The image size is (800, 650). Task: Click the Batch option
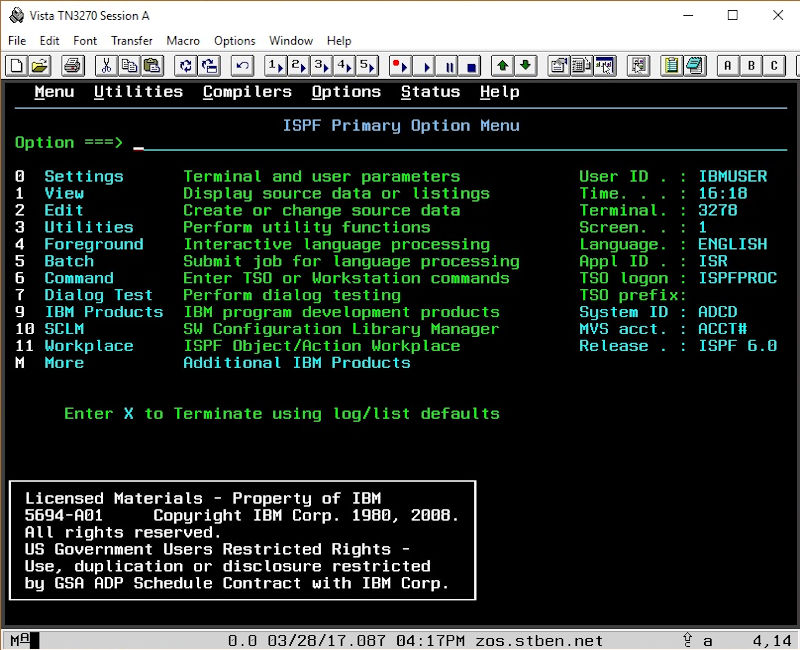69,261
